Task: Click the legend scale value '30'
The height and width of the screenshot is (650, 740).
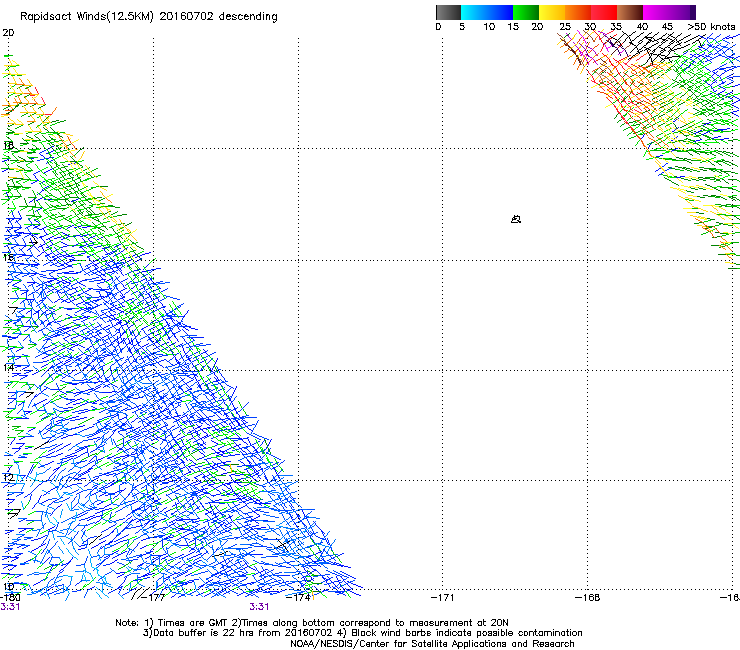Action: coord(590,27)
